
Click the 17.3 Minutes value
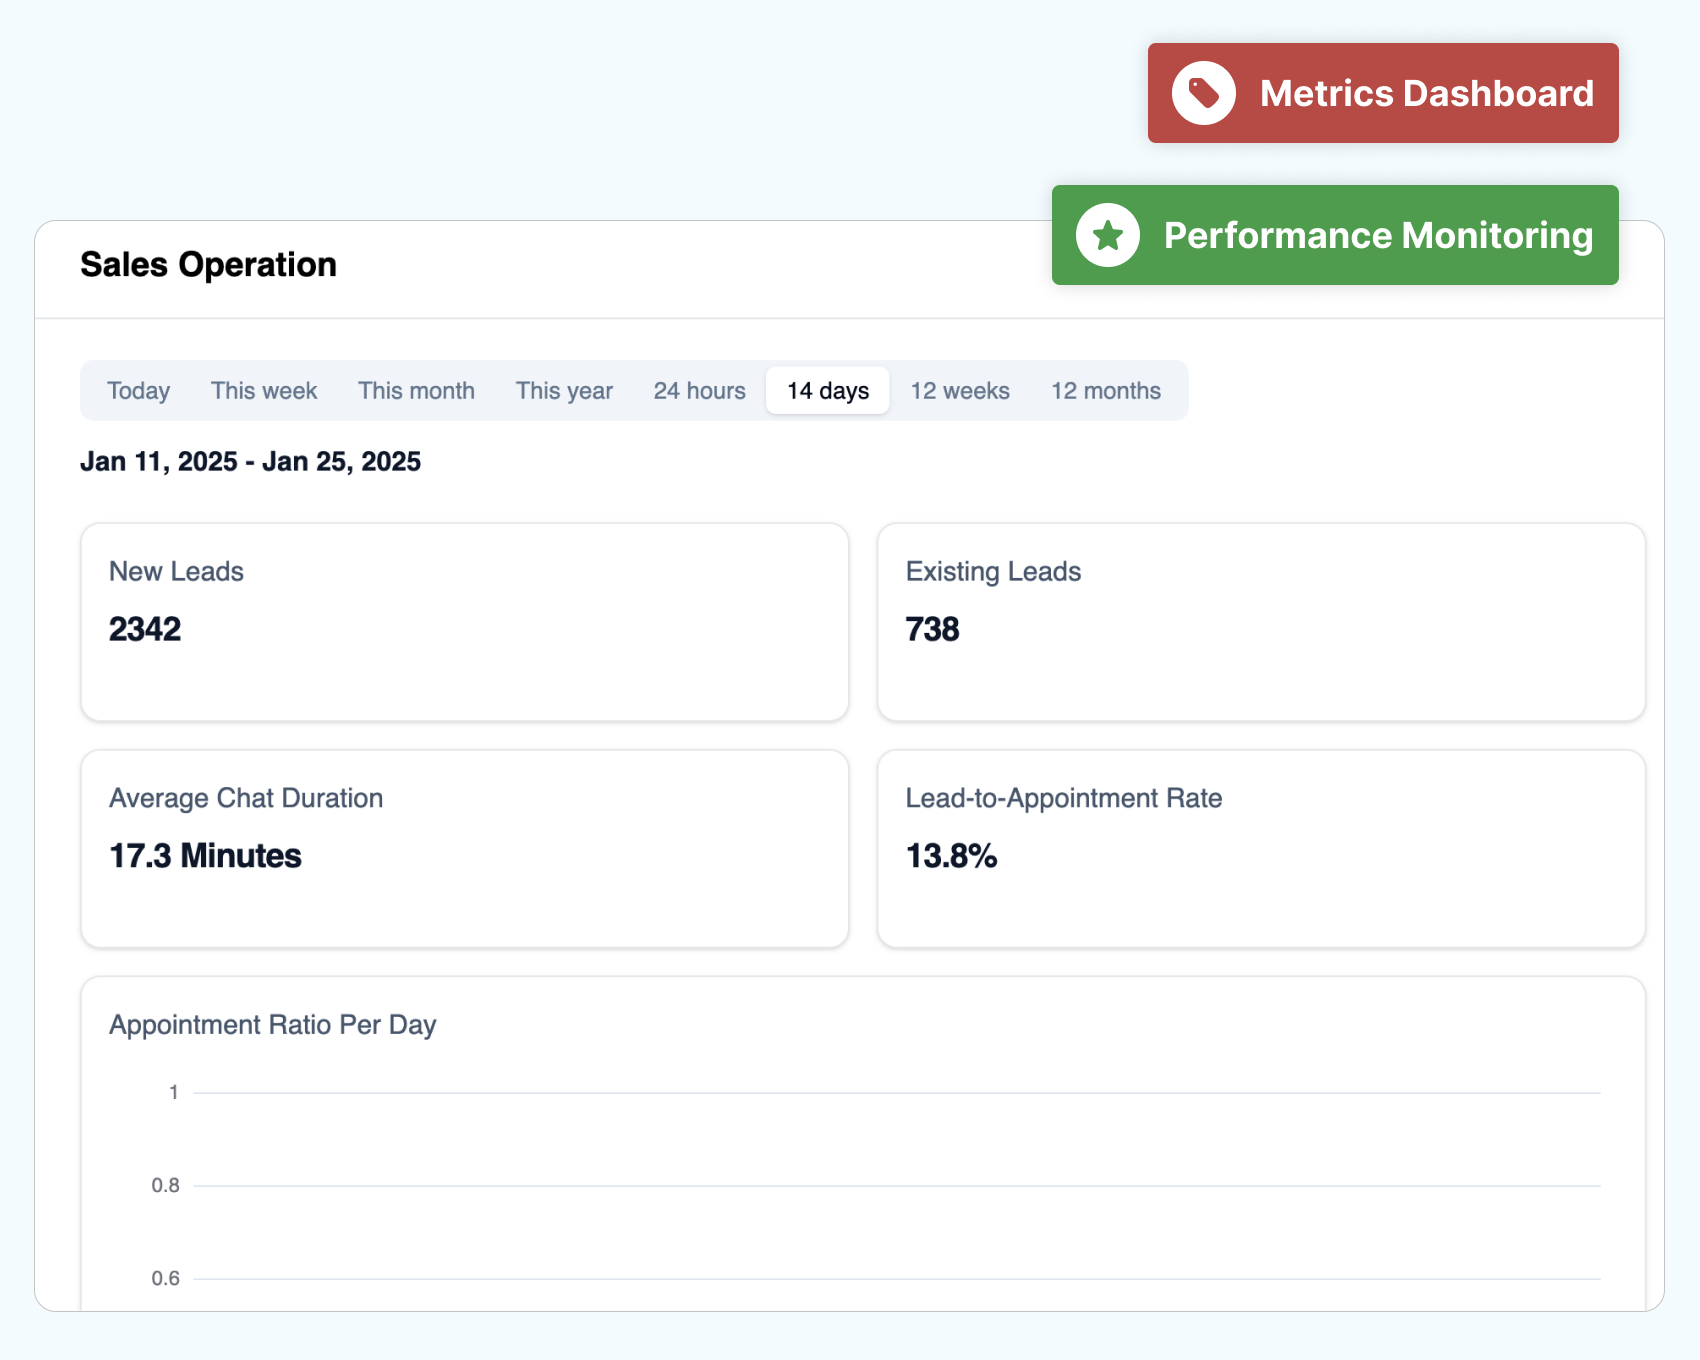coord(205,856)
